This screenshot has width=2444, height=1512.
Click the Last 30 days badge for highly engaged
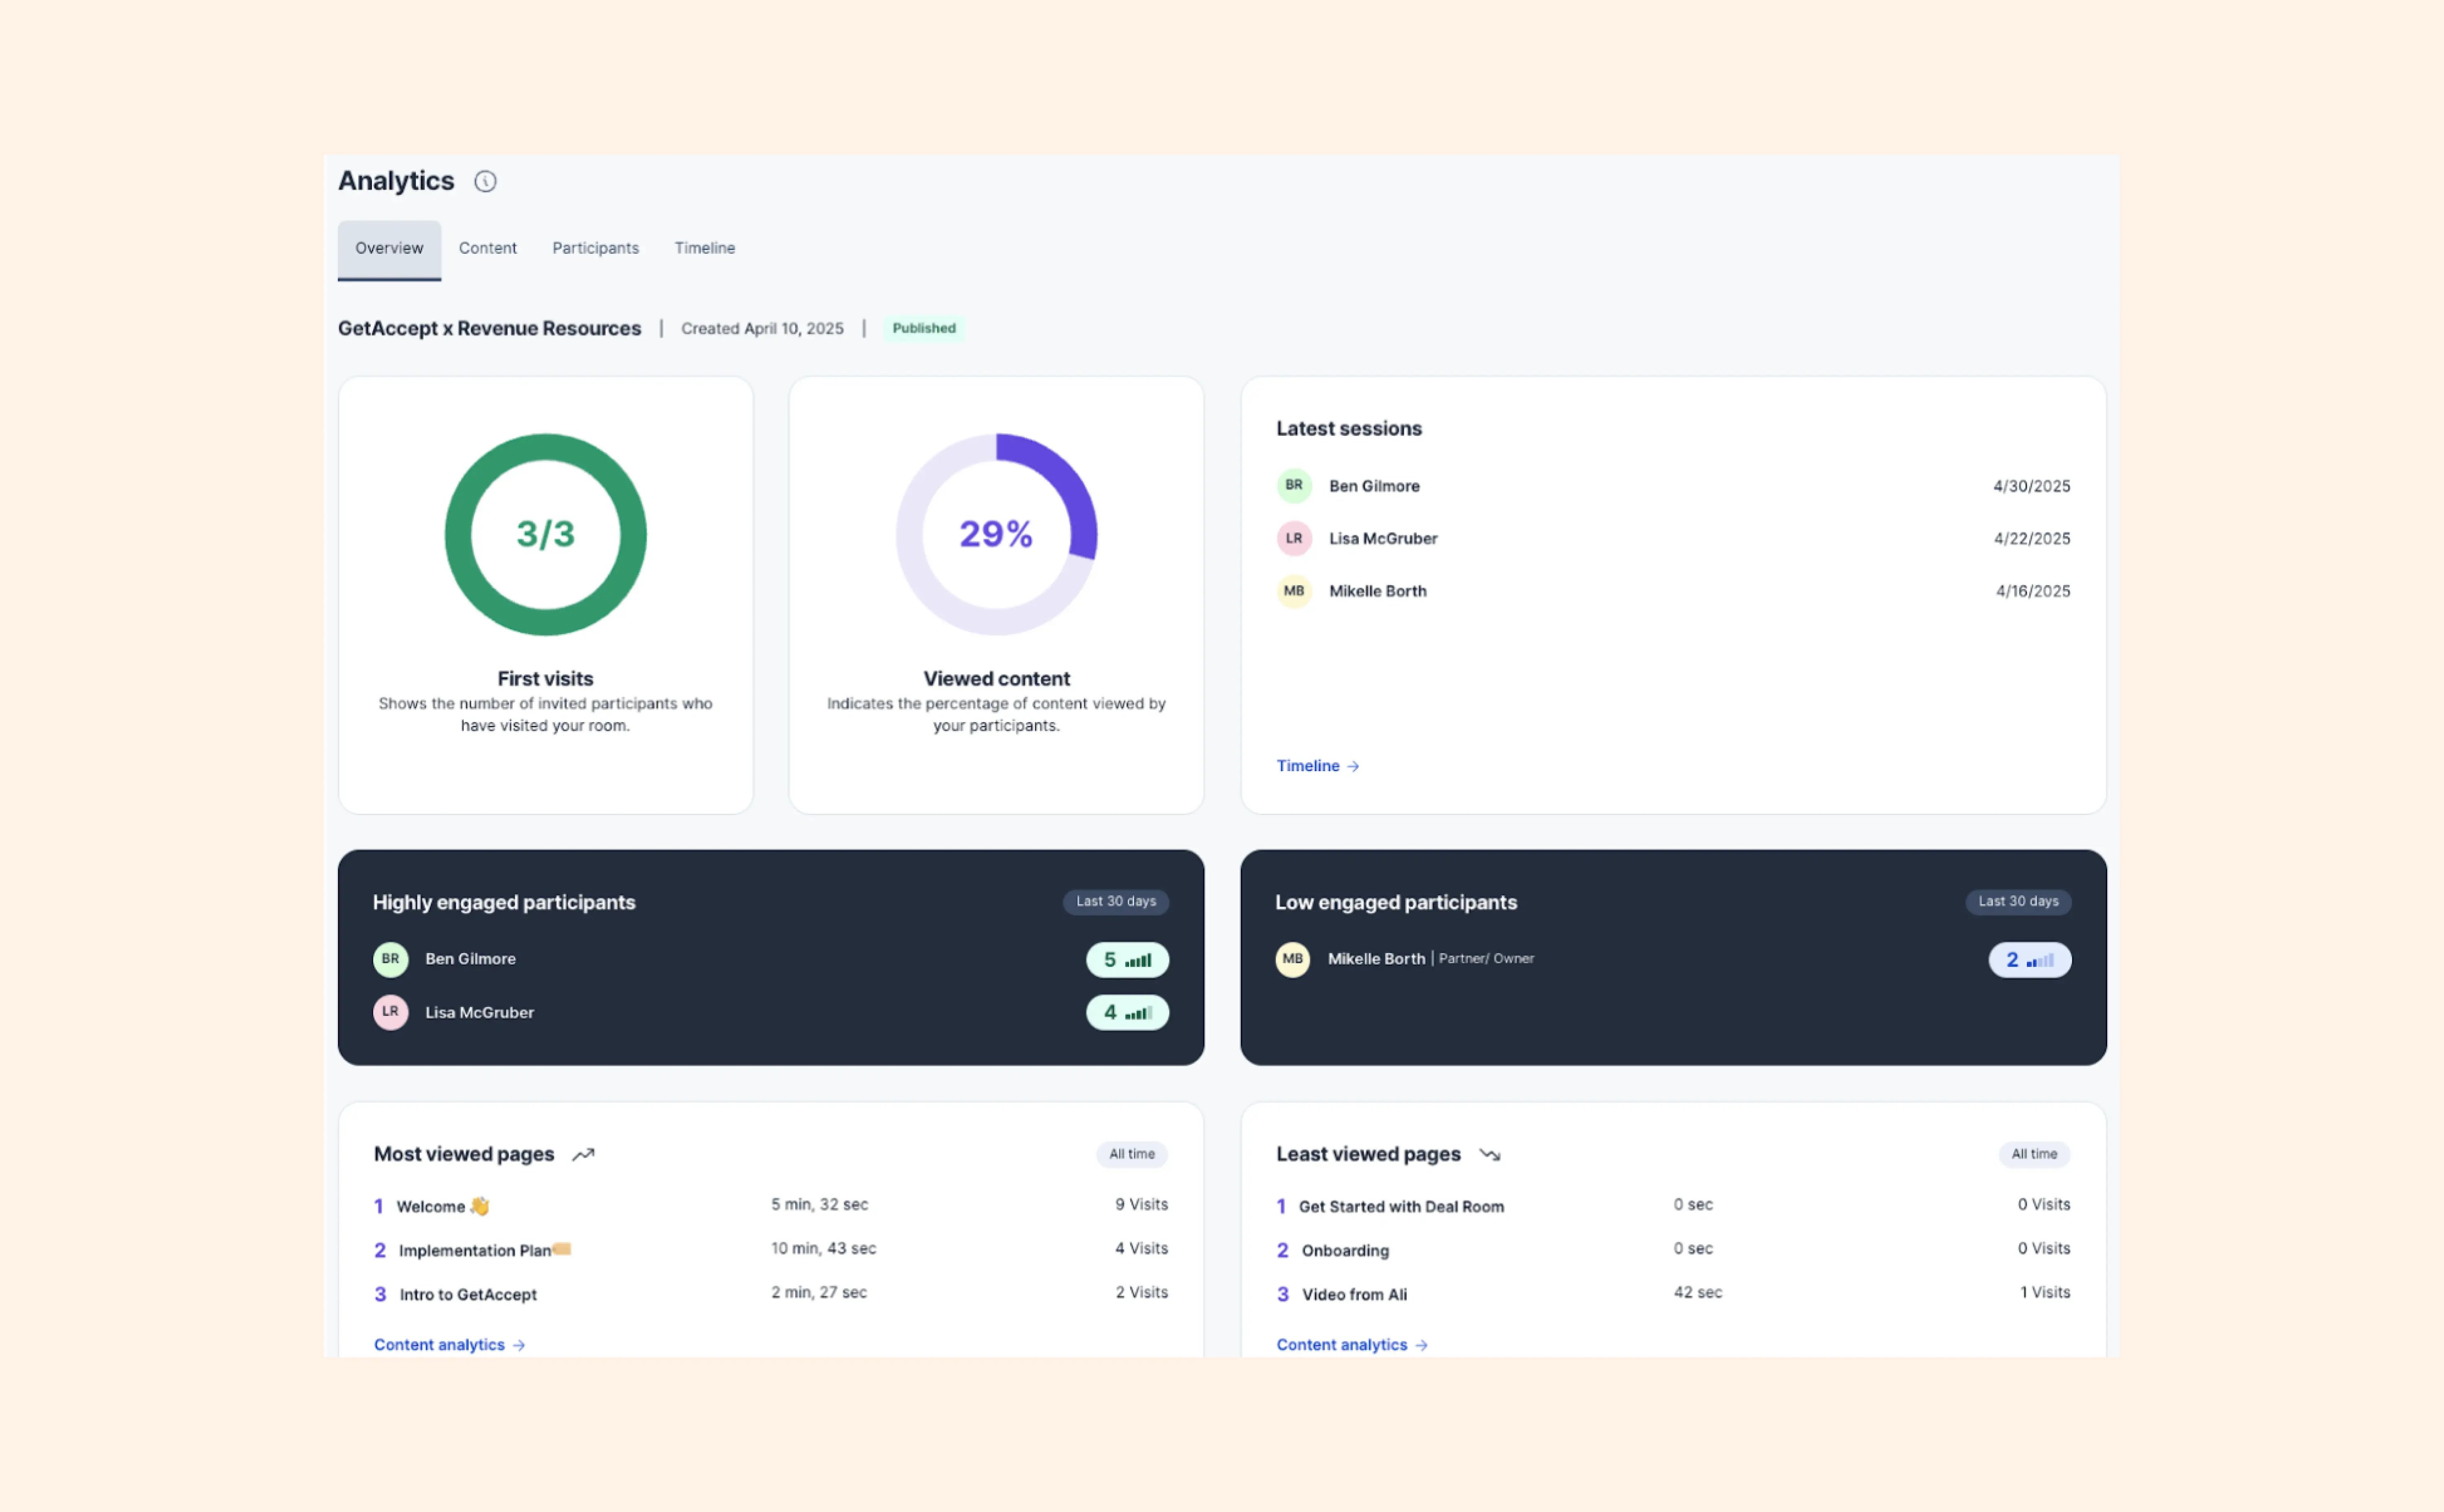tap(1116, 902)
